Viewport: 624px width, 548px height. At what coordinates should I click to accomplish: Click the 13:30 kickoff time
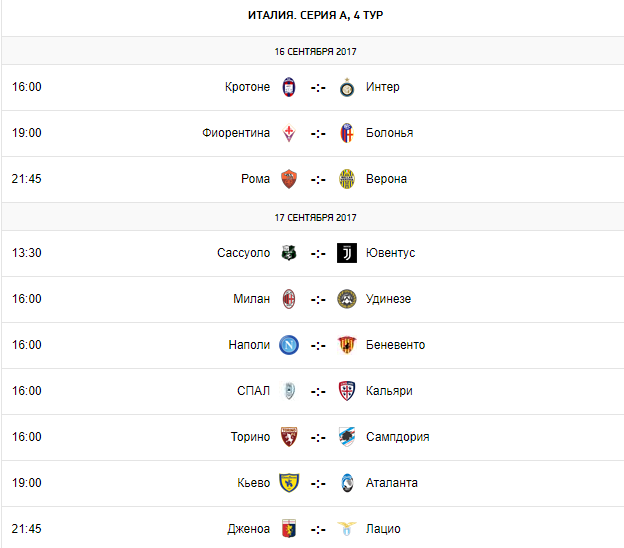[27, 253]
